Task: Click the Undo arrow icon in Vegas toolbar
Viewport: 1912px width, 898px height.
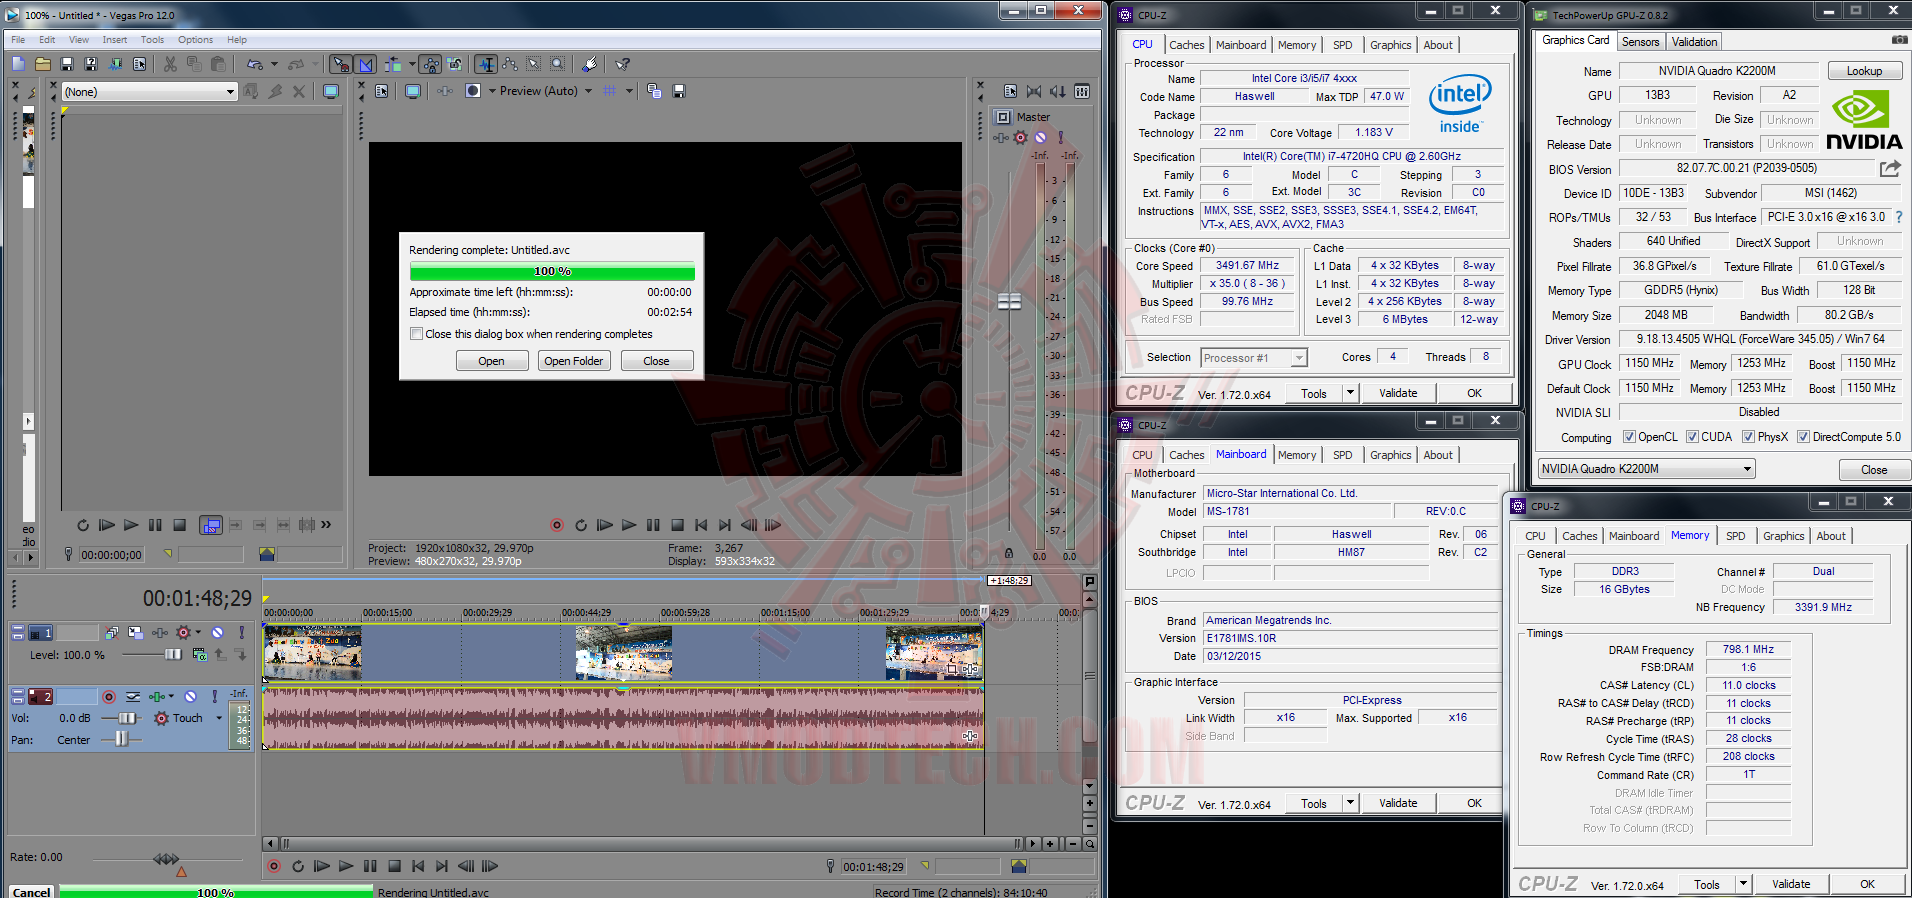Action: coord(255,64)
